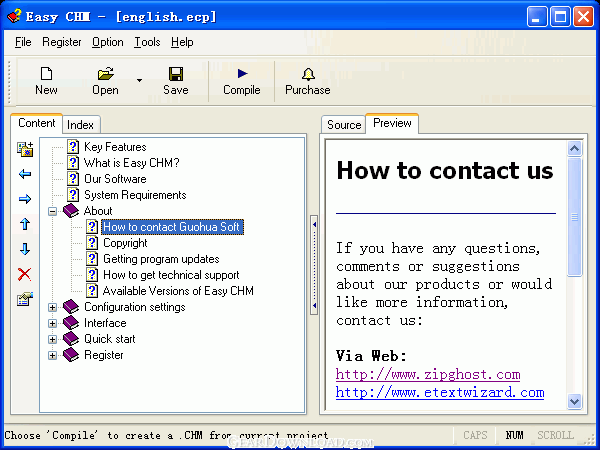Click the SCROLL status bar indicator
600x450 pixels.
(x=555, y=435)
